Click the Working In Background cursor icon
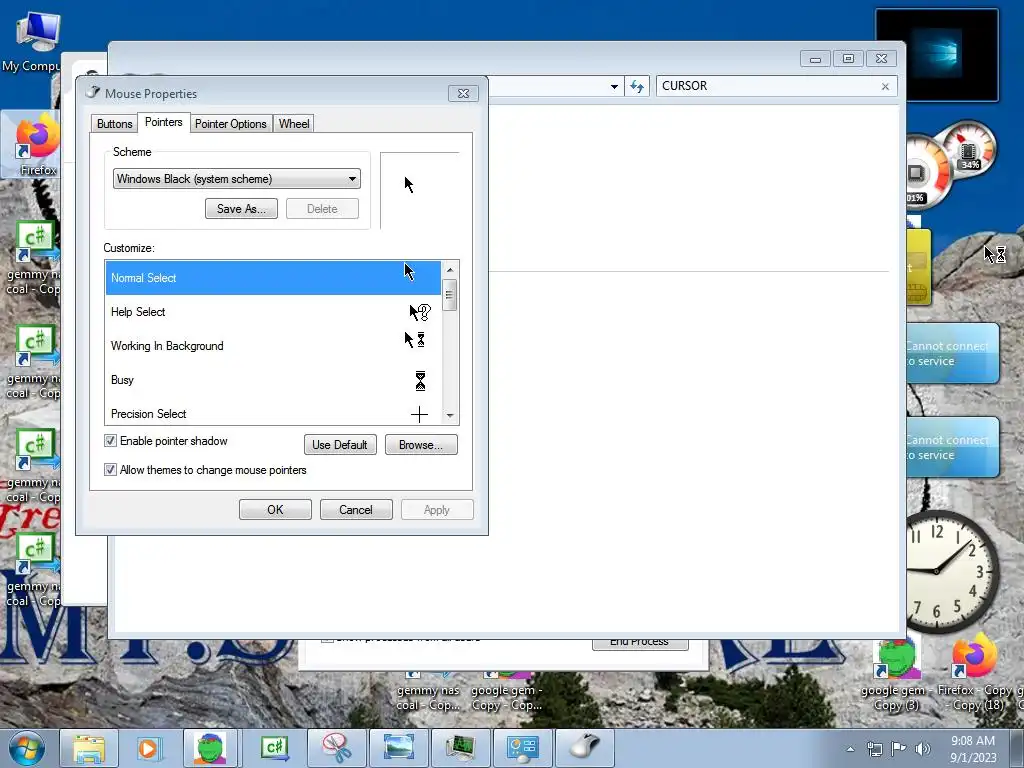Viewport: 1024px width, 768px height. 415,340
